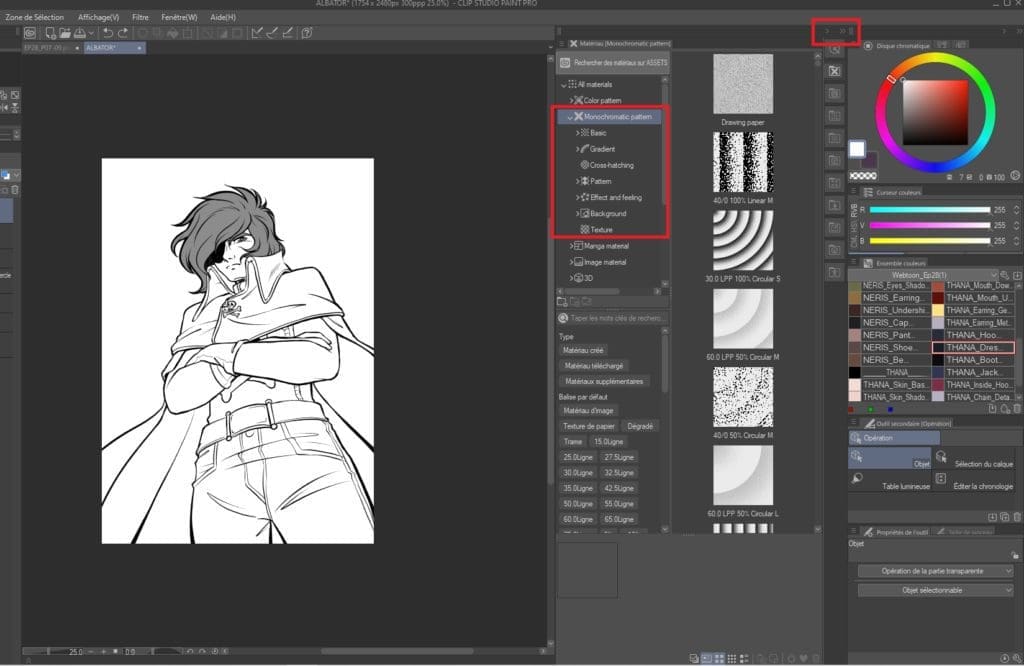Open the Fenêtre(W) menu
The width and height of the screenshot is (1024, 666).
coord(179,17)
